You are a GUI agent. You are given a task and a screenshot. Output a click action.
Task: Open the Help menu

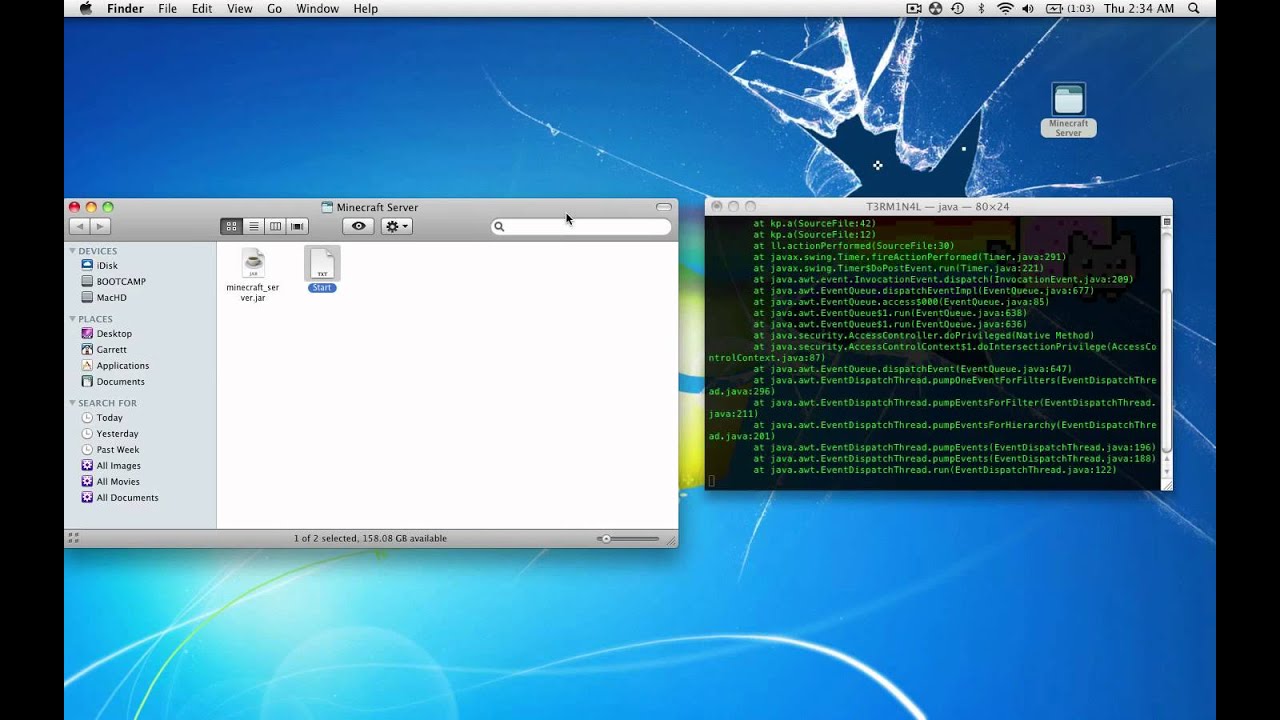[x=366, y=8]
